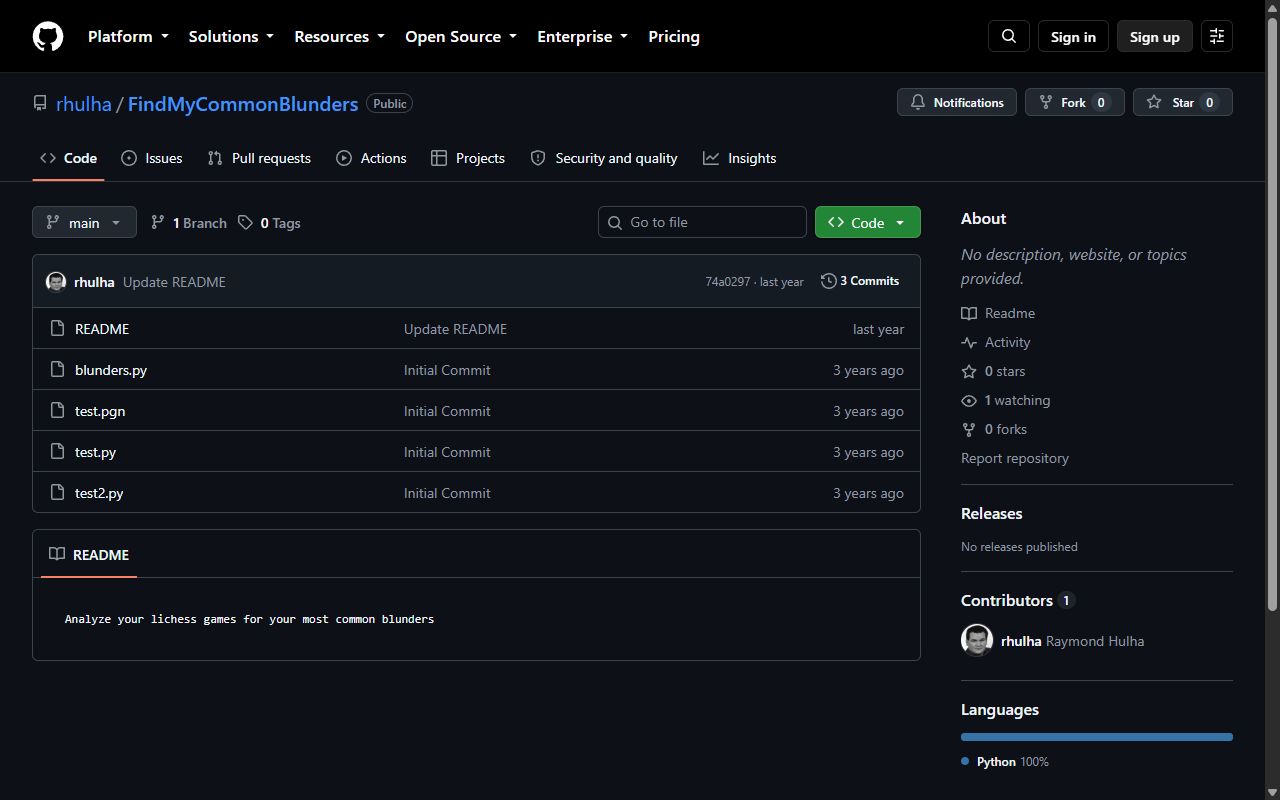Open the Contributors heading link
This screenshot has height=800, width=1280.
[x=1017, y=600]
